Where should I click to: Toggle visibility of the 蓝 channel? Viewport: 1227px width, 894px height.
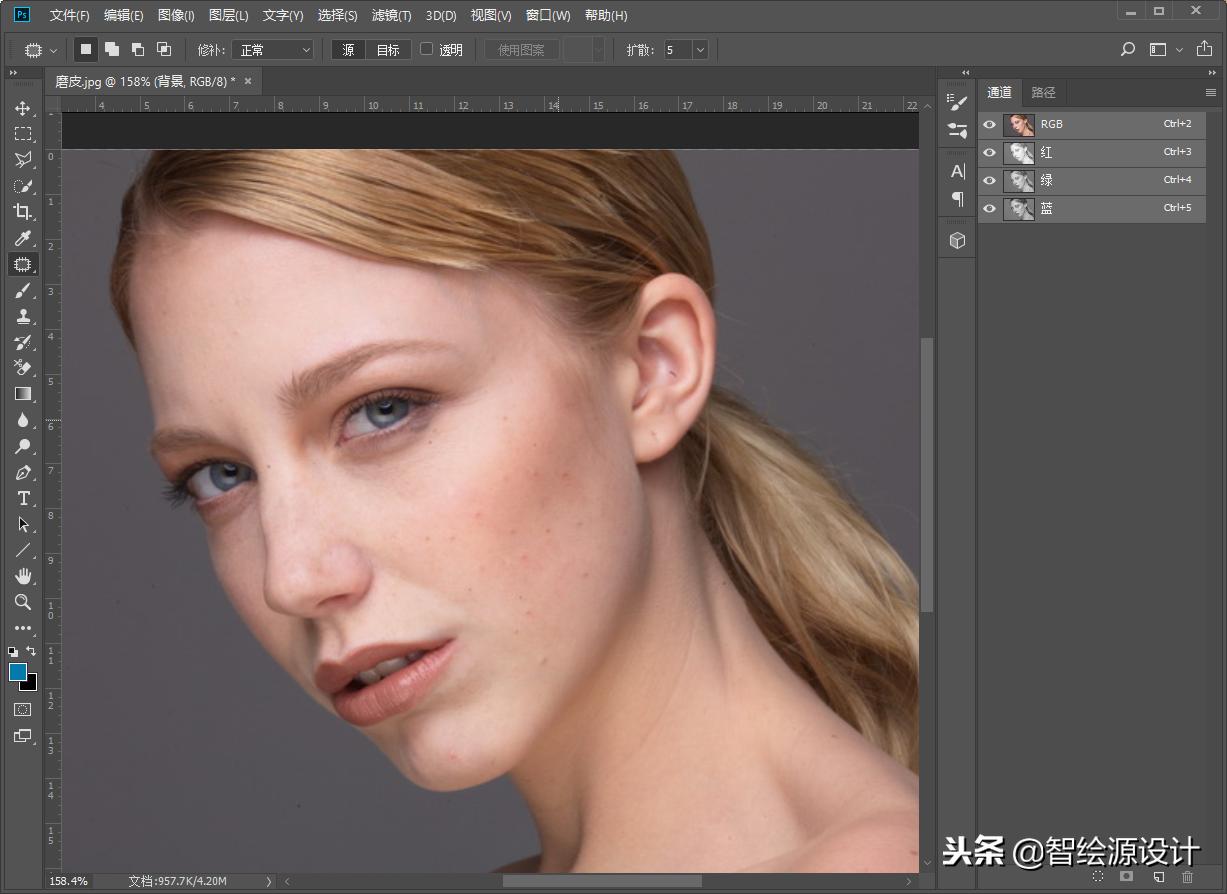pyautogui.click(x=990, y=209)
